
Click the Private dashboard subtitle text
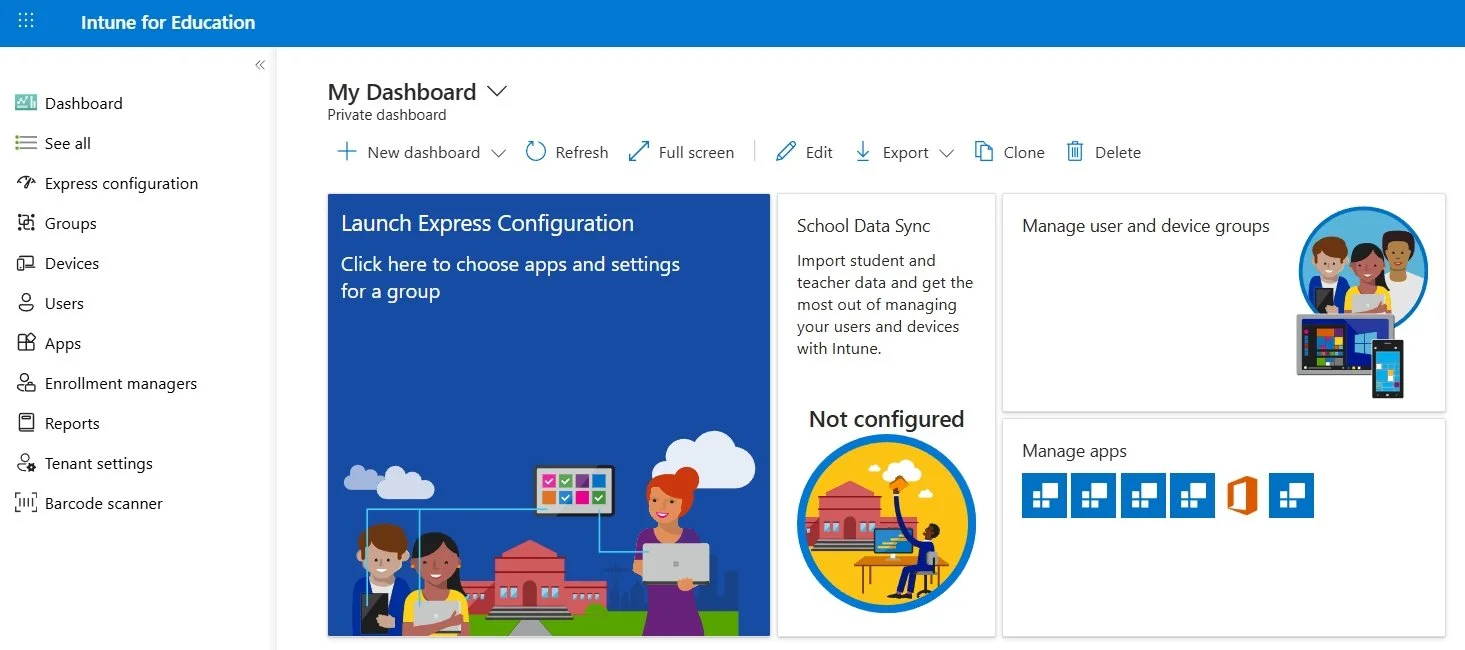(x=387, y=115)
